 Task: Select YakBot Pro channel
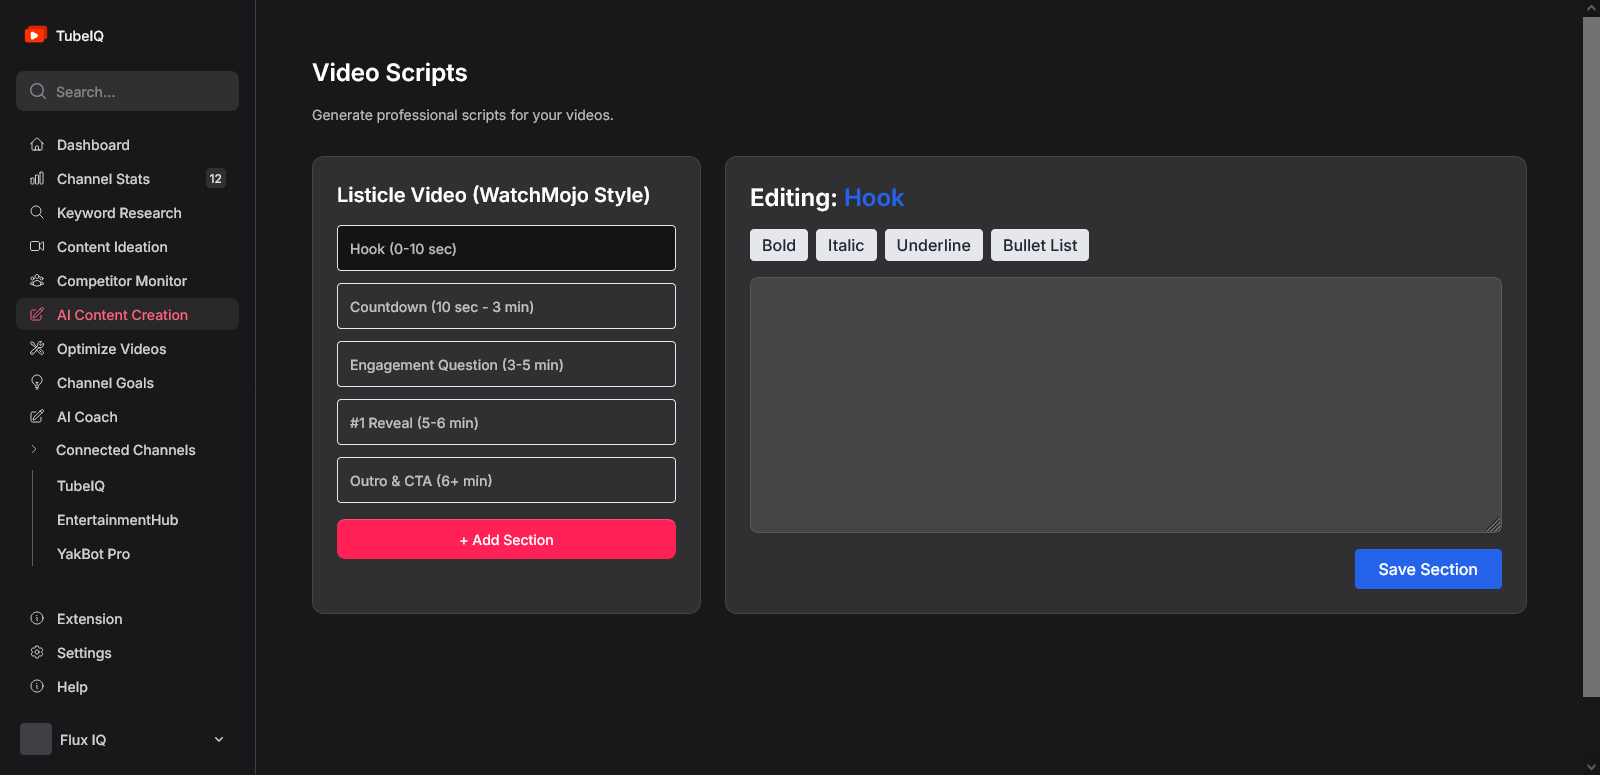coord(93,554)
